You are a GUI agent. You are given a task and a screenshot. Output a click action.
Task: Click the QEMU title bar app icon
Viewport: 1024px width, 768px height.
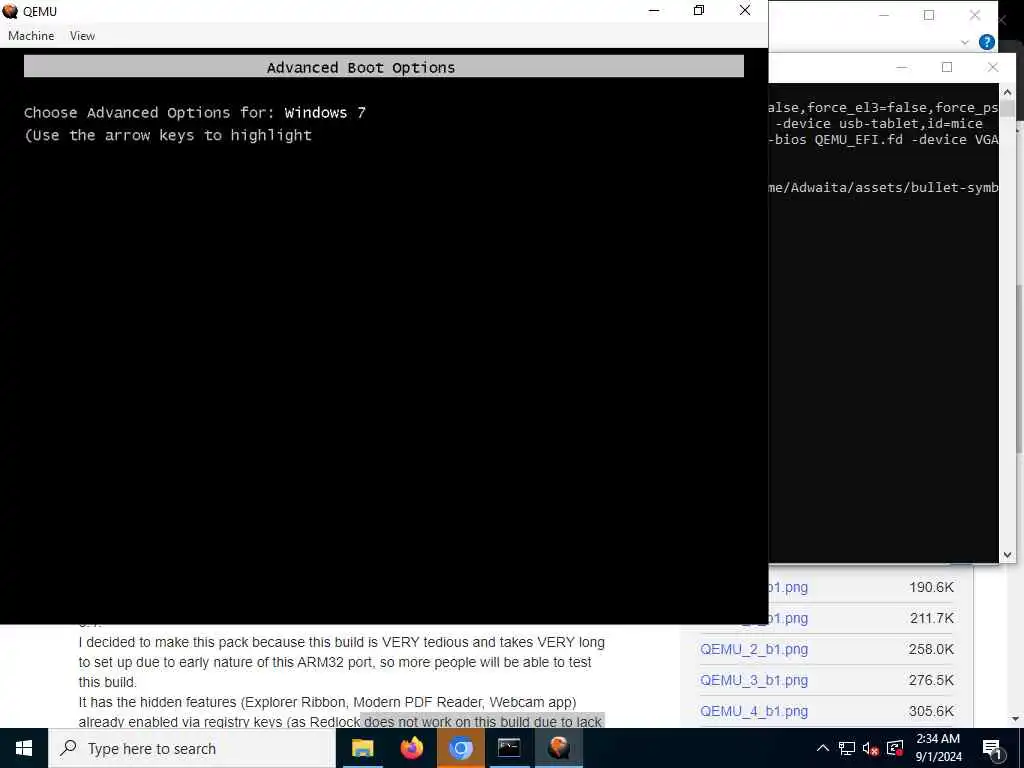tap(10, 10)
